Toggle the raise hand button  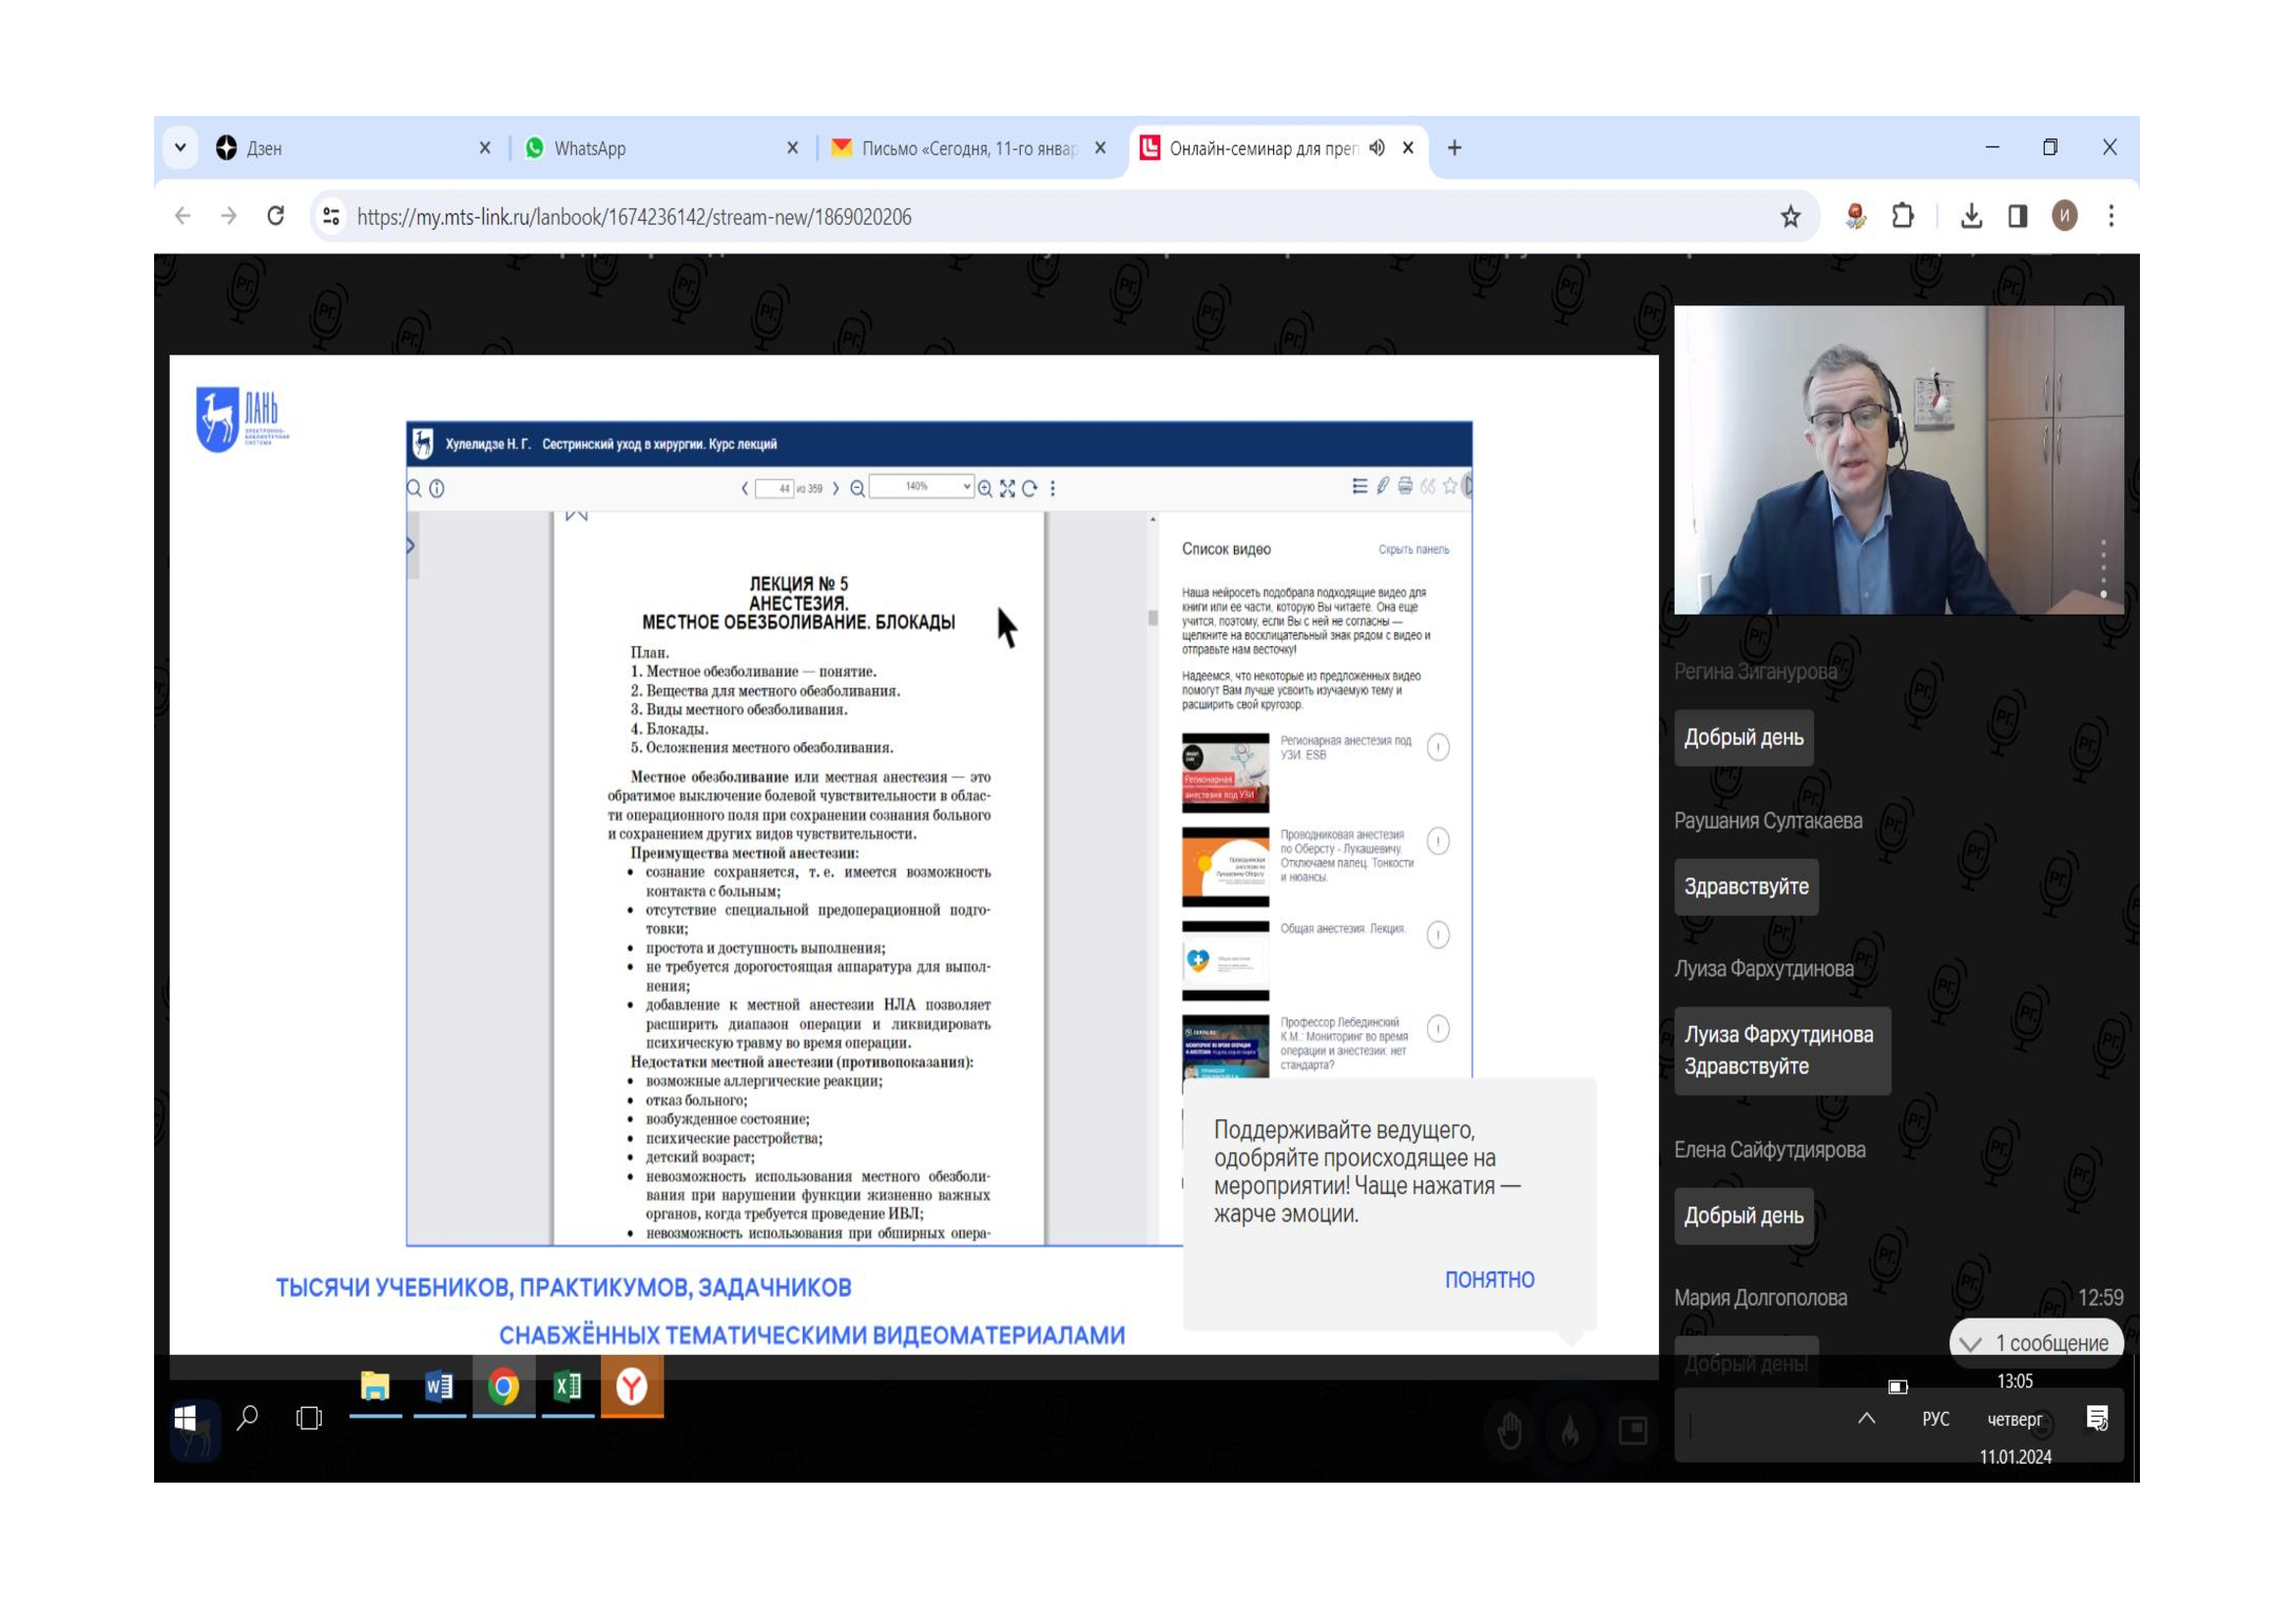pyautogui.click(x=1510, y=1432)
